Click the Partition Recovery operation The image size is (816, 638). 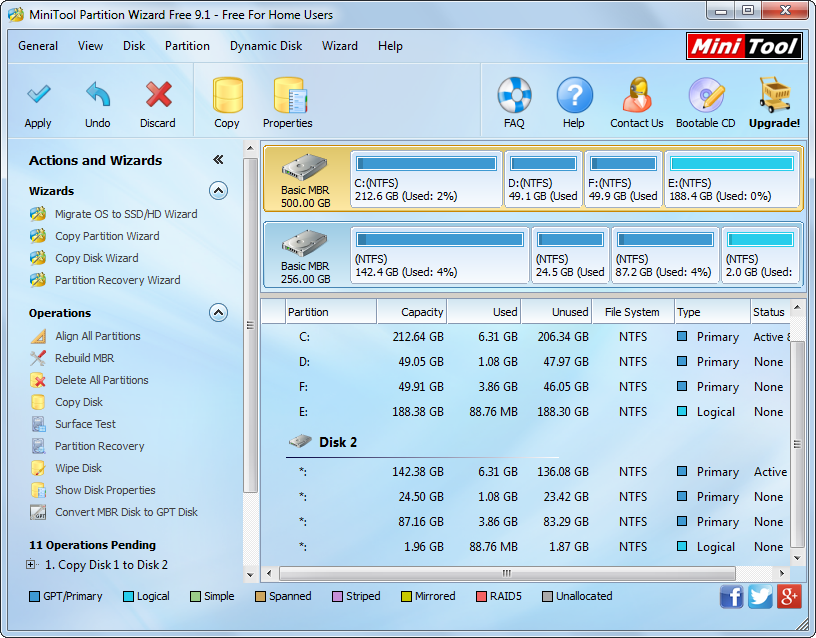click(x=100, y=446)
